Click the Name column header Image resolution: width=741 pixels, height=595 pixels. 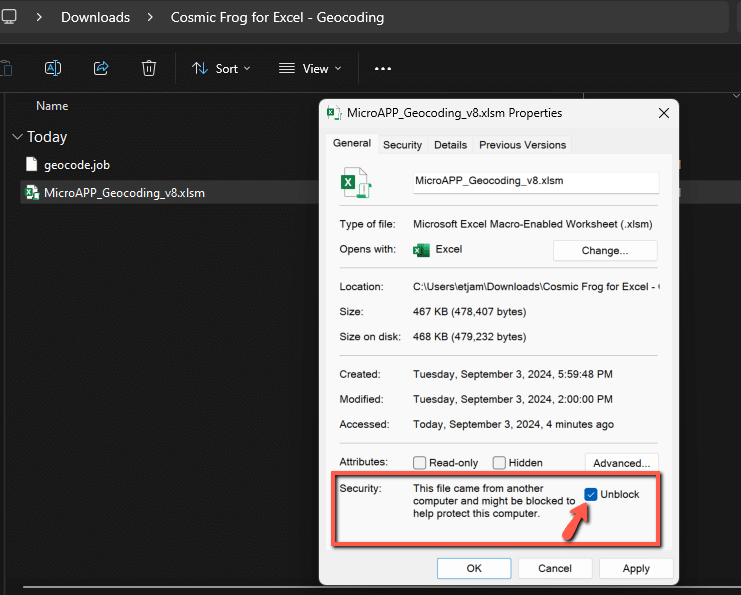pos(52,106)
